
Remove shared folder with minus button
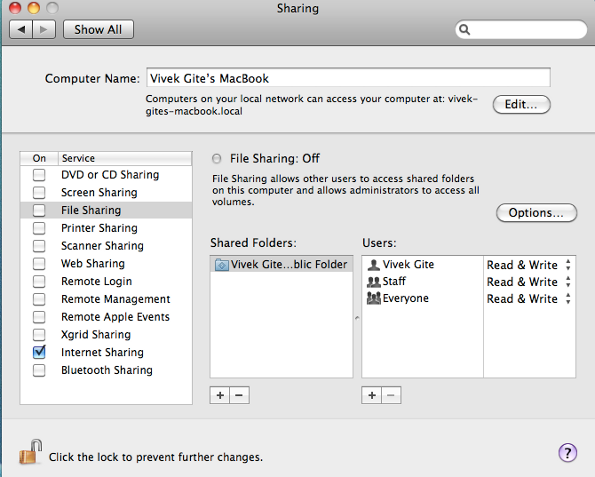click(x=239, y=395)
